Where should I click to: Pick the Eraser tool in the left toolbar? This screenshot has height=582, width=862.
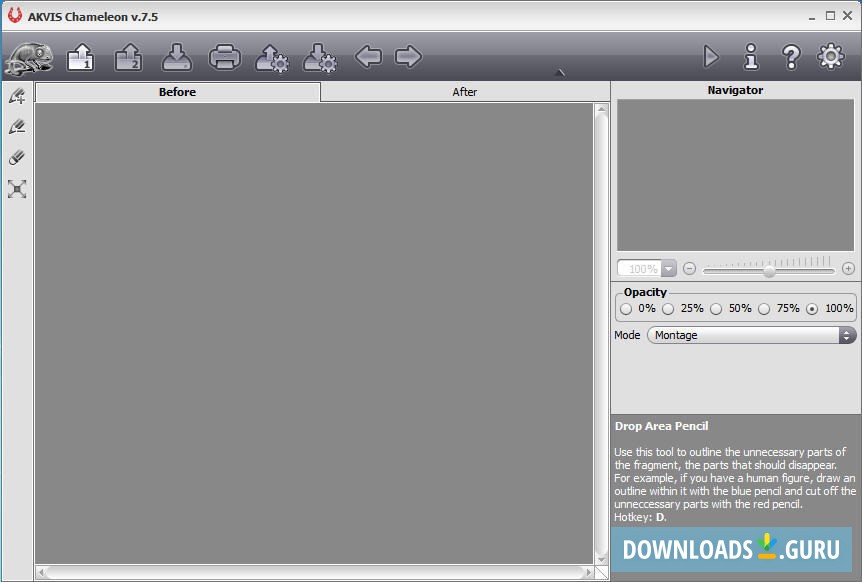pos(16,158)
